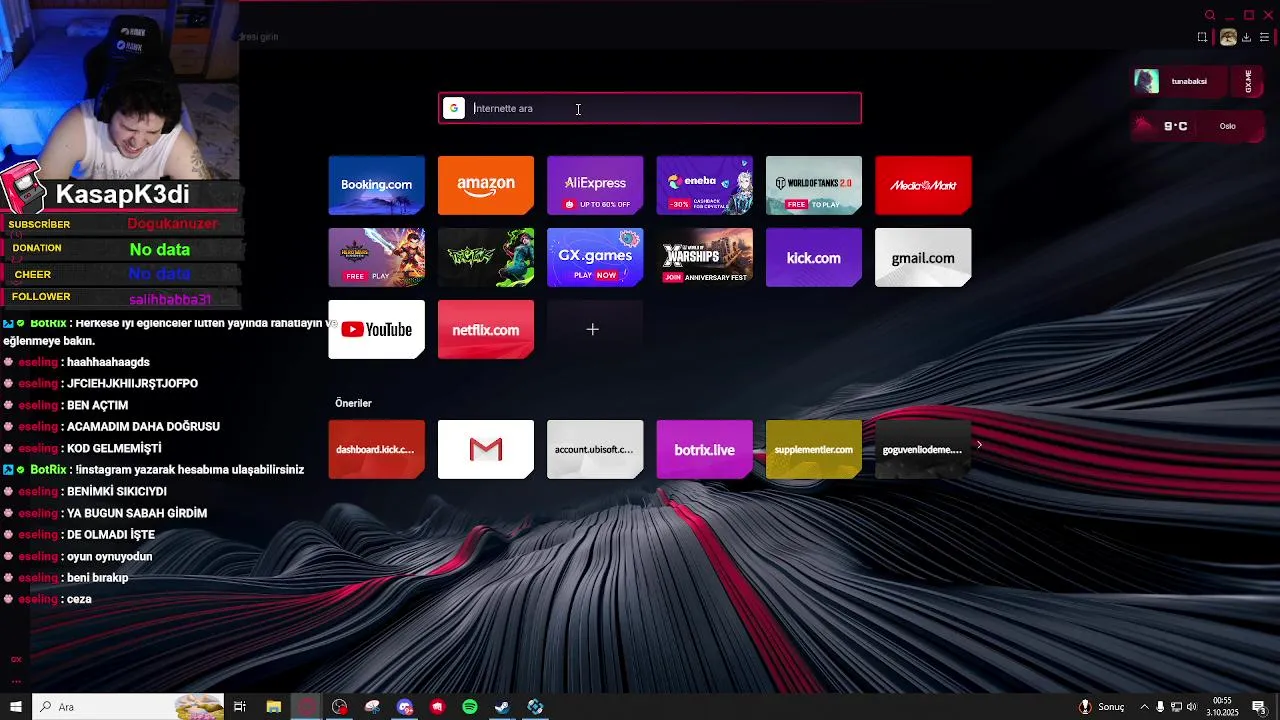Open the account.ubisoft.com suggestion
Image resolution: width=1280 pixels, height=720 pixels.
tap(595, 449)
